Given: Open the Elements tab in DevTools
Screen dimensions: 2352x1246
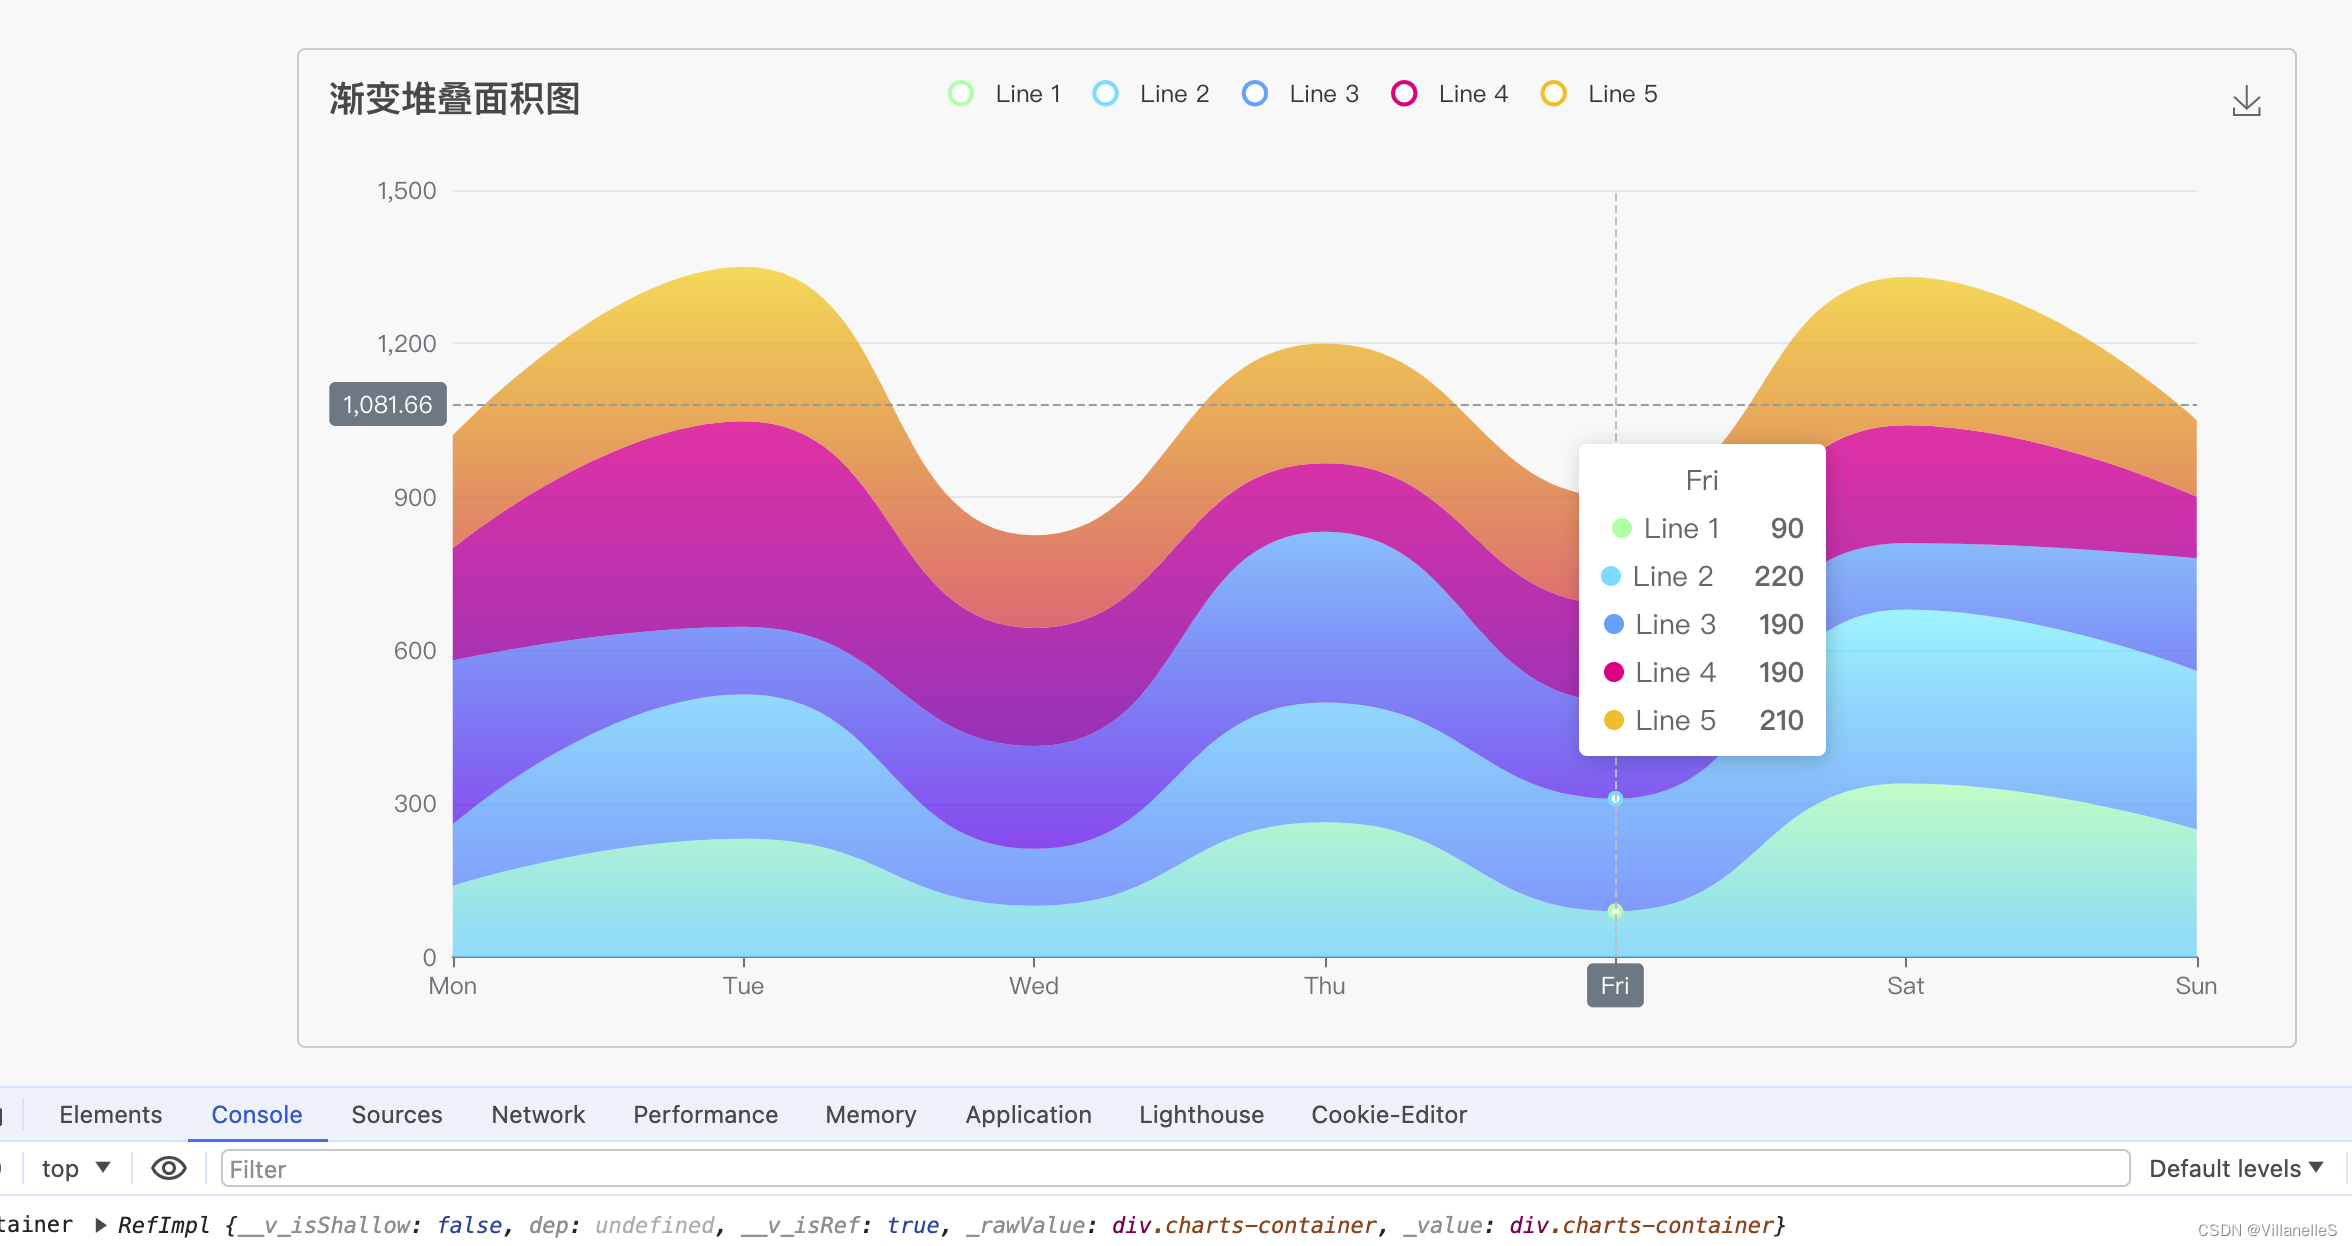Looking at the screenshot, I should pyautogui.click(x=110, y=1114).
